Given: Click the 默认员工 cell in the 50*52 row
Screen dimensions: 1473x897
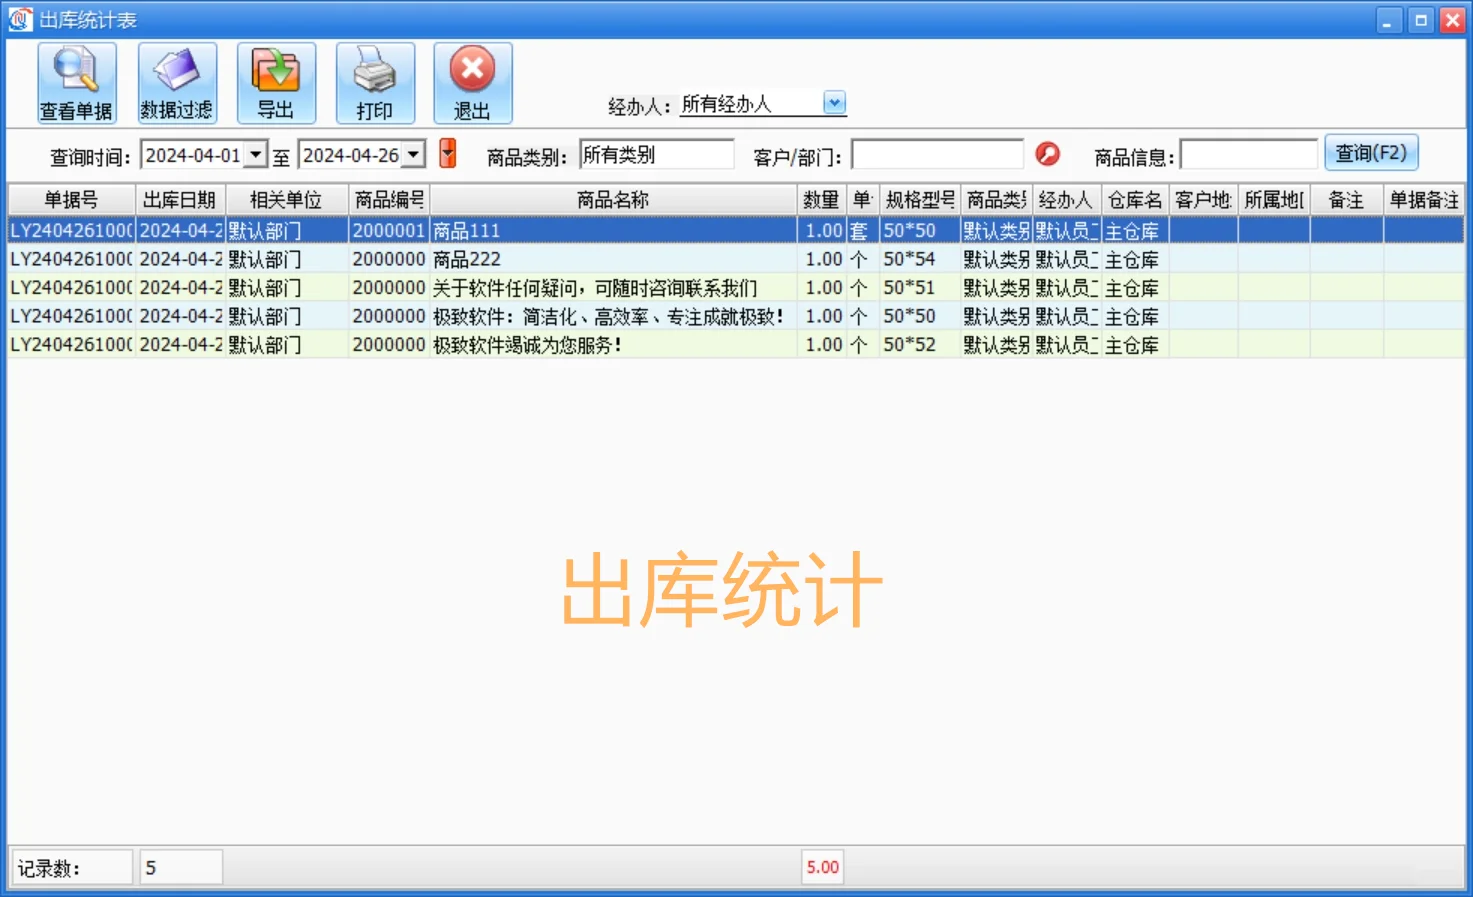Looking at the screenshot, I should click(x=1066, y=345).
